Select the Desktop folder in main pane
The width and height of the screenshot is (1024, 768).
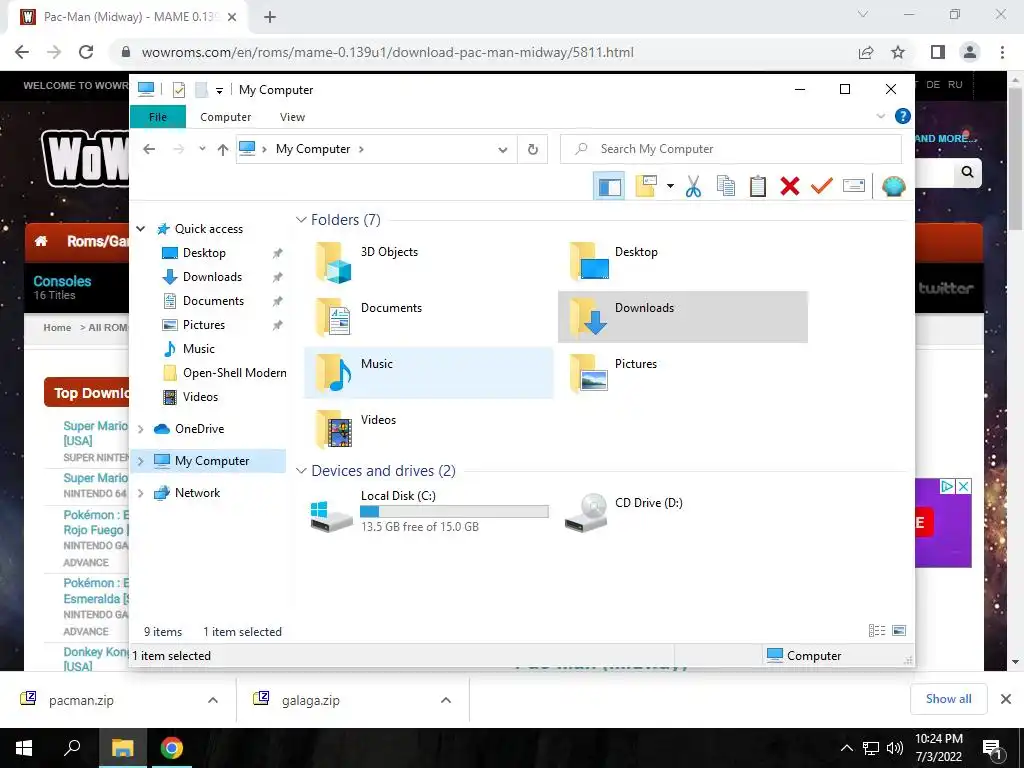tap(683, 261)
